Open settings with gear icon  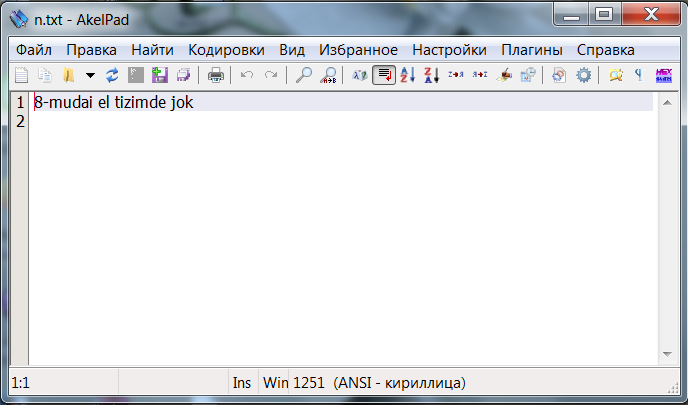tap(584, 75)
